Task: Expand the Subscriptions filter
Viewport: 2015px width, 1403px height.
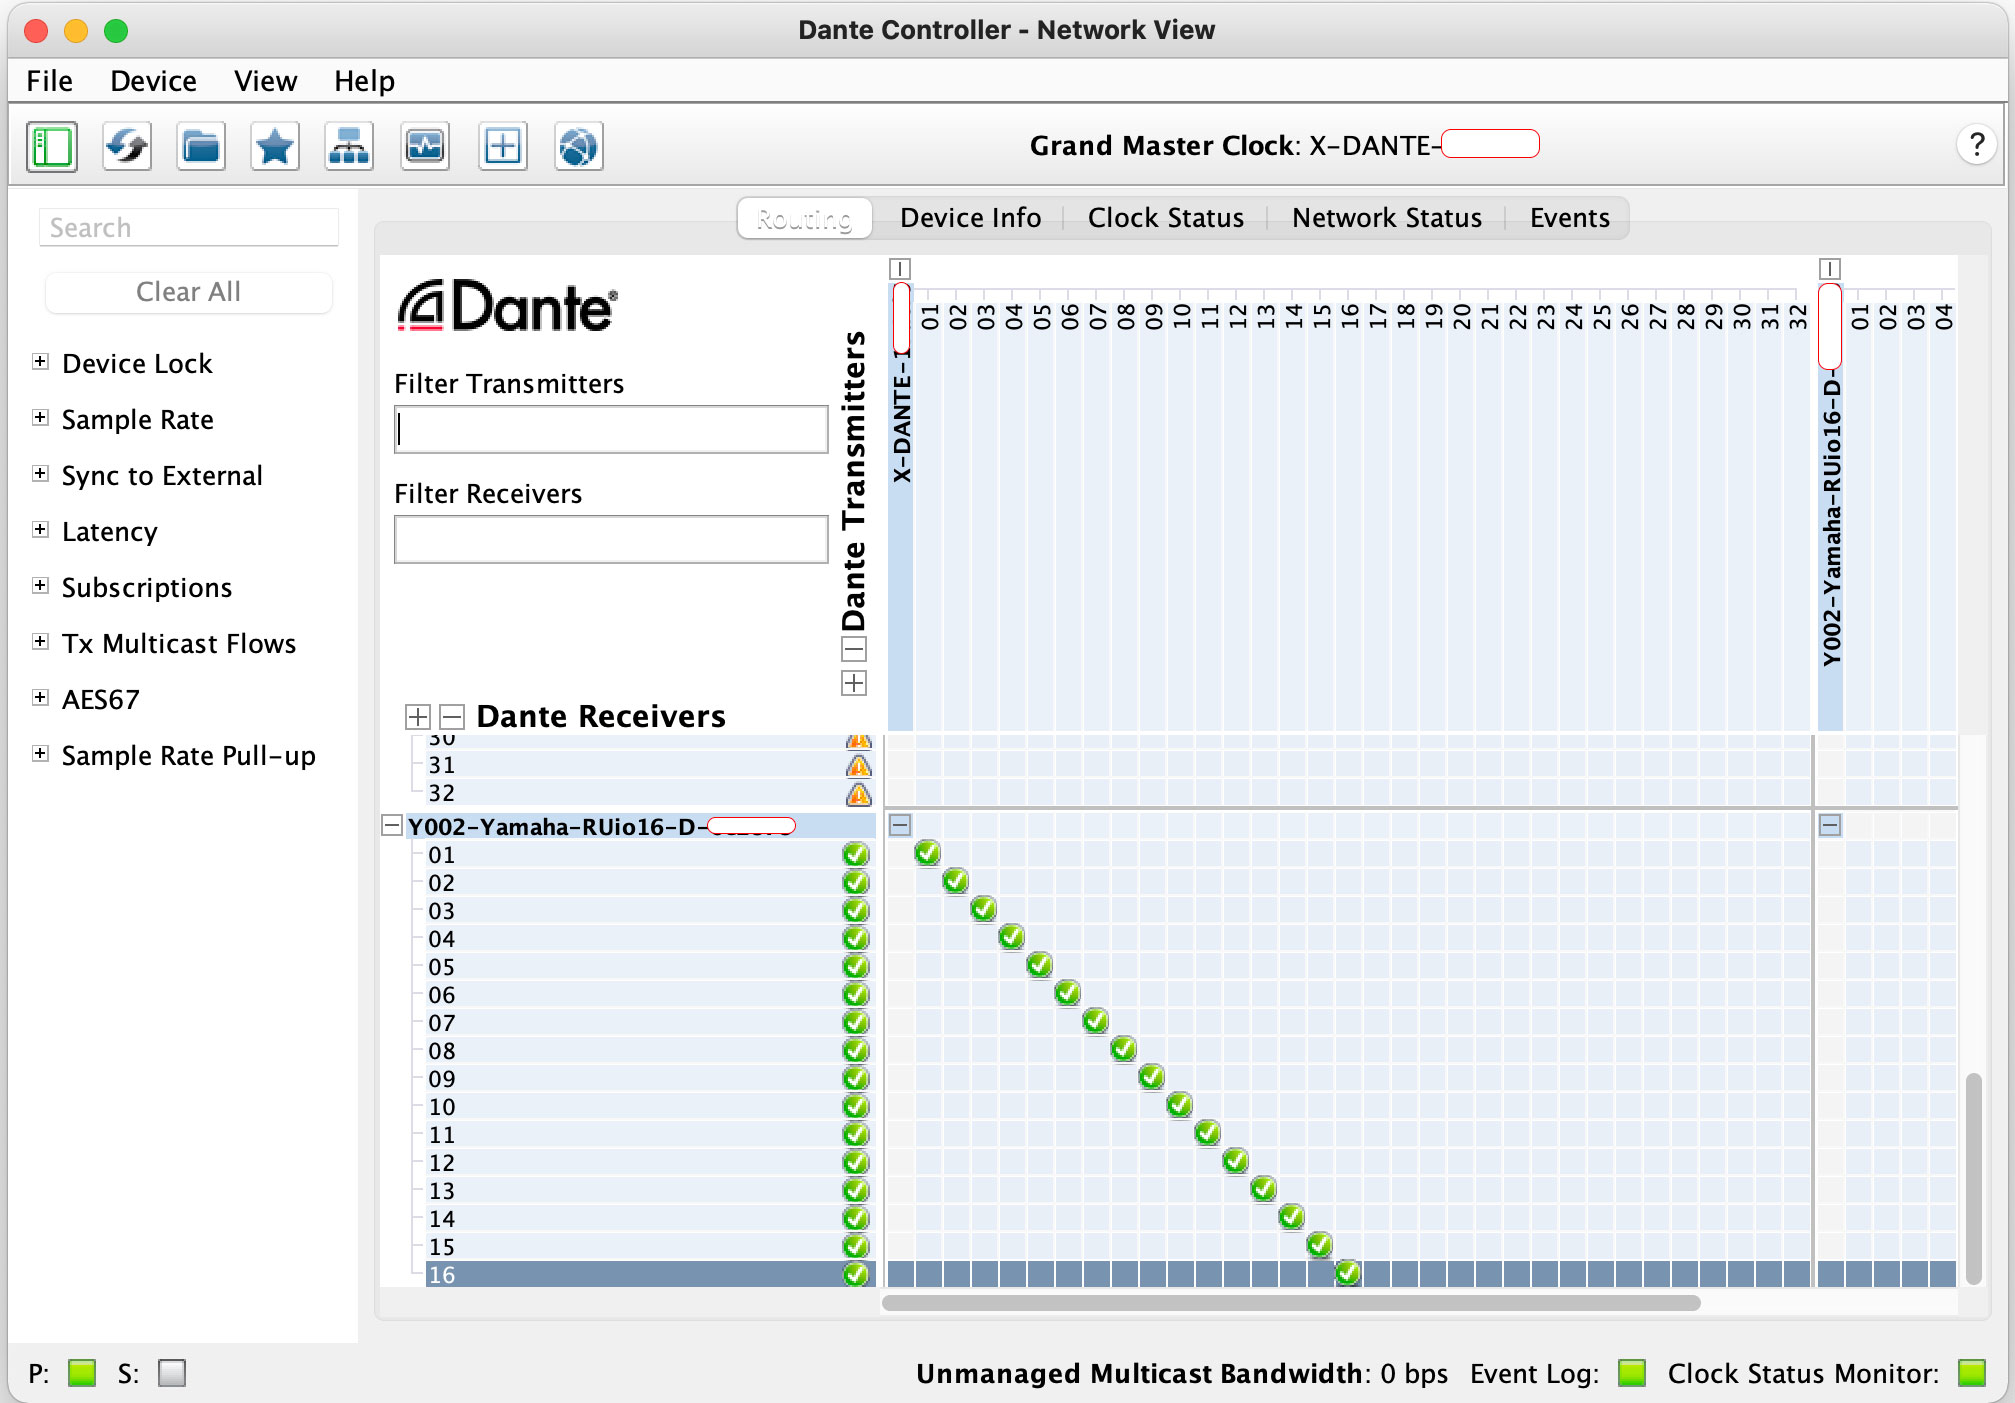Action: pyautogui.click(x=40, y=586)
